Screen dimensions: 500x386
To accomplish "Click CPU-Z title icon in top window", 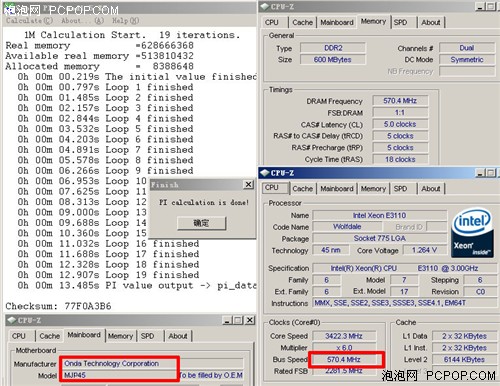I will 265,7.
